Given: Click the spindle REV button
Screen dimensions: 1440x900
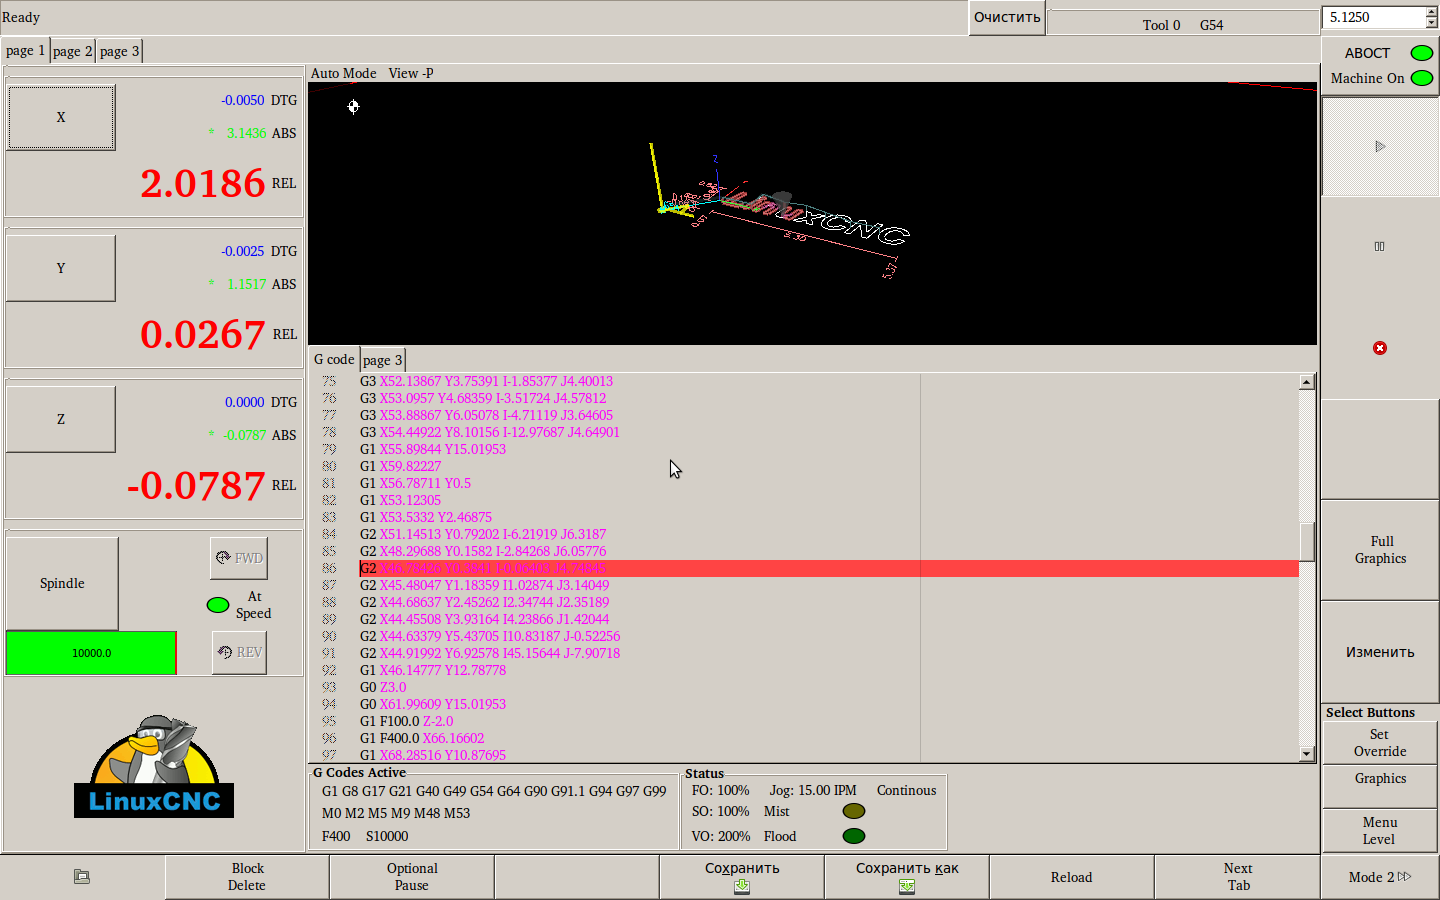Looking at the screenshot, I should point(239,652).
